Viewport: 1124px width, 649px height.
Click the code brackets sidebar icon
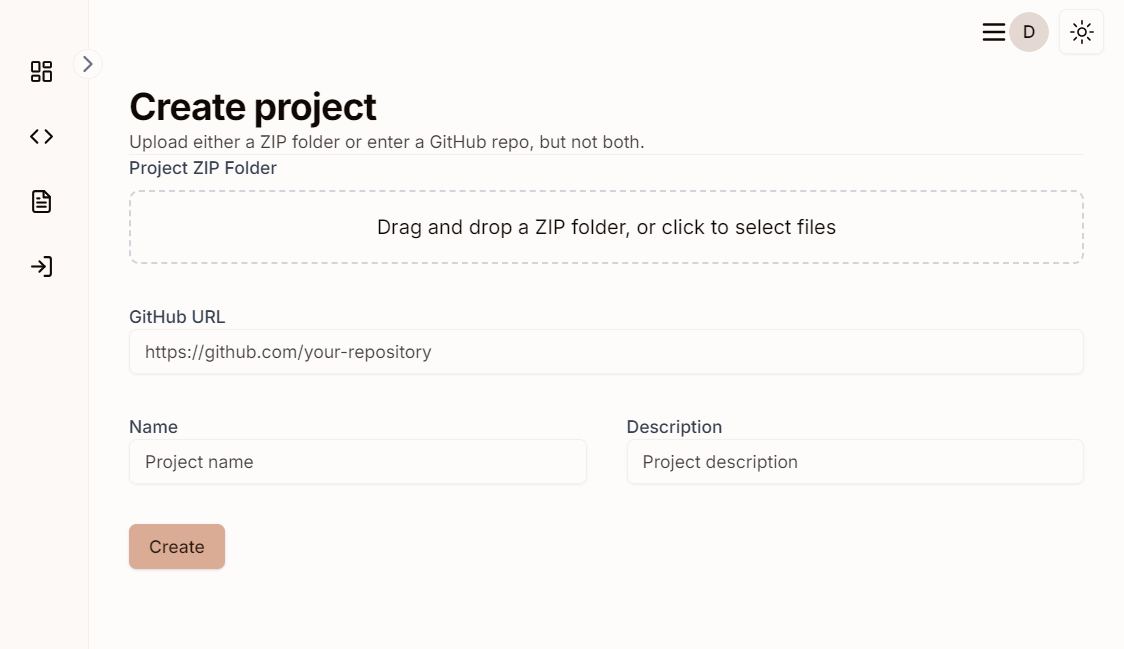click(x=41, y=136)
